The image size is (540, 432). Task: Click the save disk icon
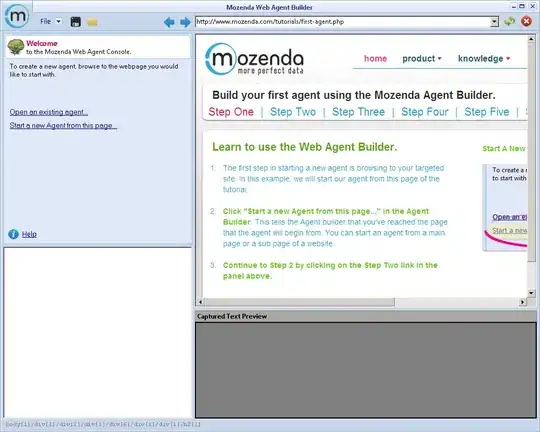[75, 22]
